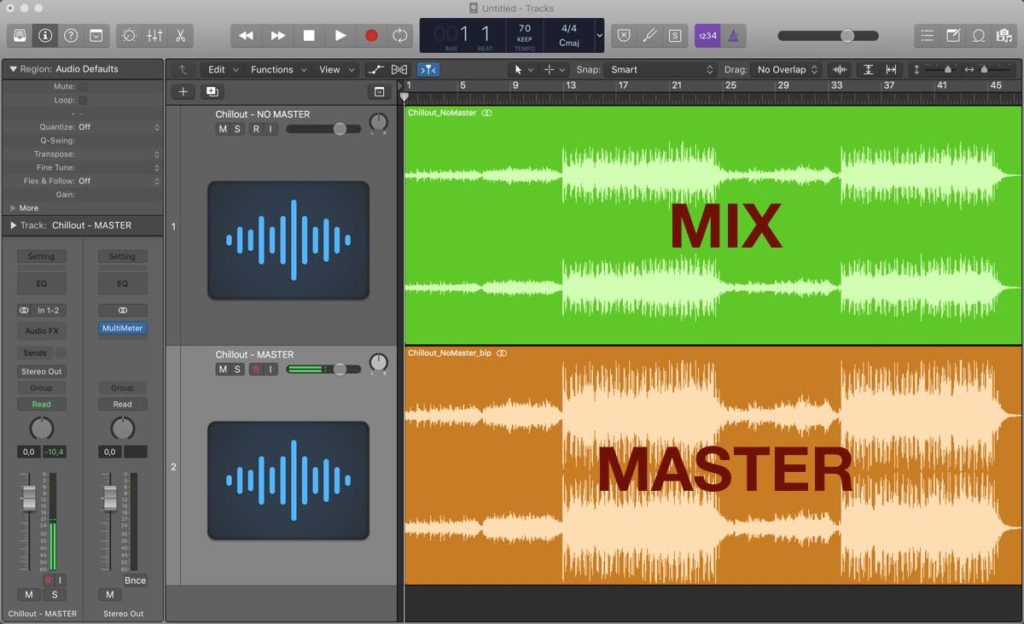Open the Marquee crosshair tool menu
Image resolution: width=1024 pixels, height=624 pixels.
(554, 70)
